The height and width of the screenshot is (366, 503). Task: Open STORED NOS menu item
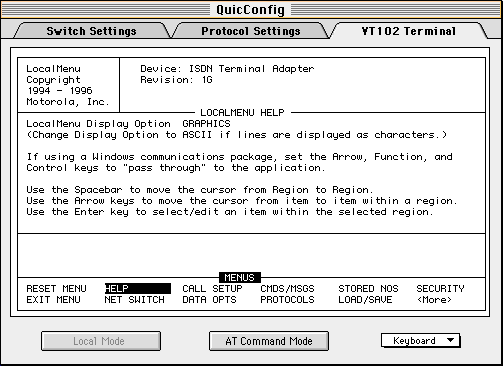368,289
